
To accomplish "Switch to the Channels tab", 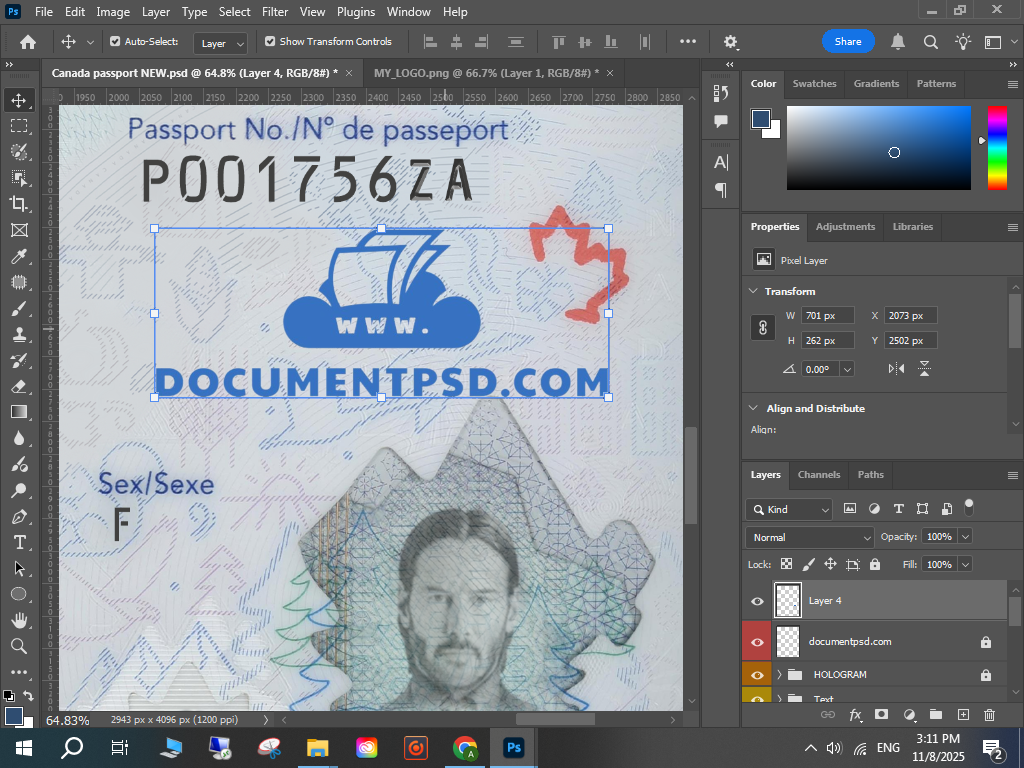I will [x=818, y=474].
